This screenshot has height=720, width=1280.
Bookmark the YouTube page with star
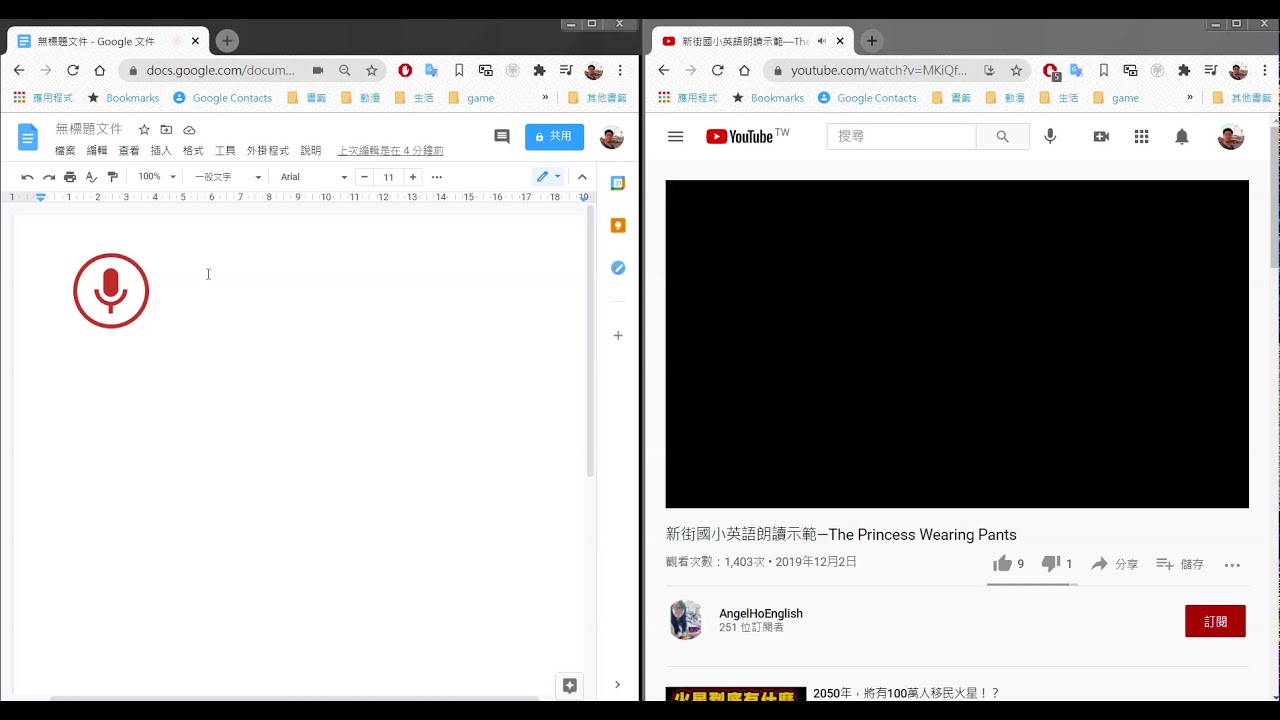point(1016,70)
